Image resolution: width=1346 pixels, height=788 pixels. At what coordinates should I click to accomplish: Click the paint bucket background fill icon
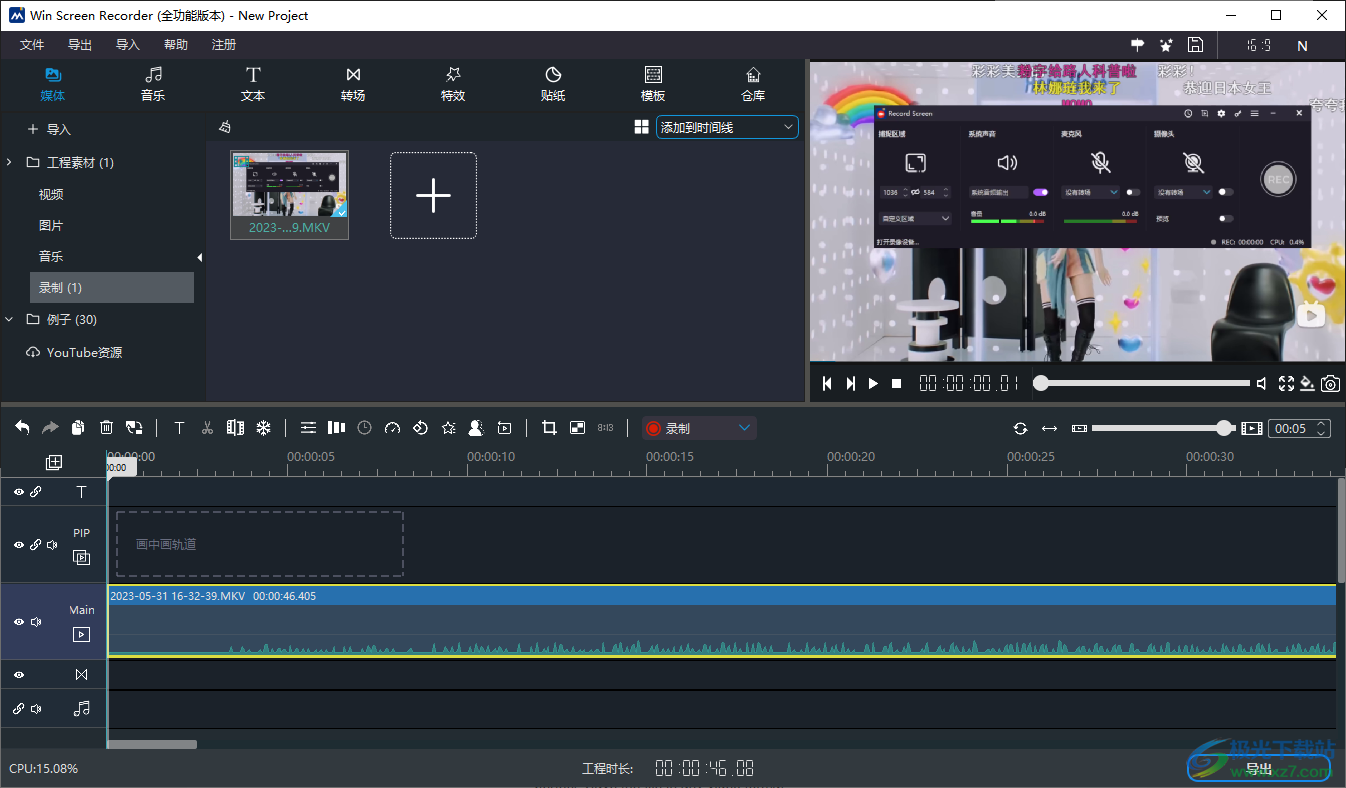click(x=1307, y=383)
